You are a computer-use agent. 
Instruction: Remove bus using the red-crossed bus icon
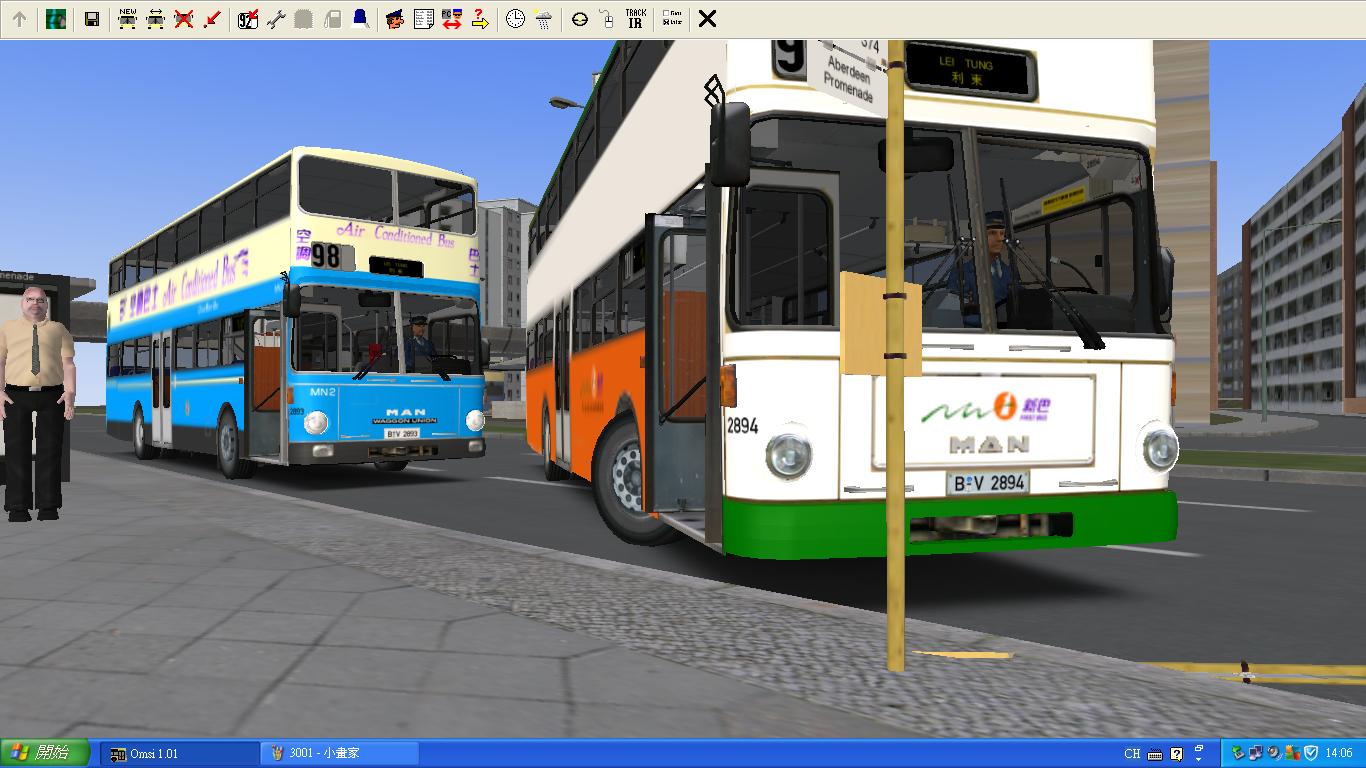point(183,19)
